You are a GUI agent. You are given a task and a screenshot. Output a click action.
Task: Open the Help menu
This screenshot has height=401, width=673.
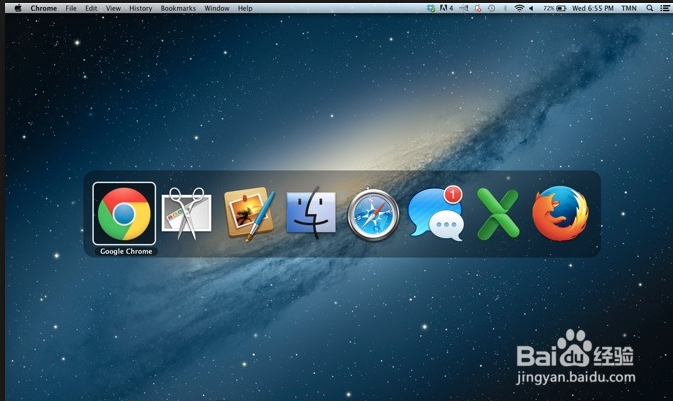pyautogui.click(x=245, y=8)
